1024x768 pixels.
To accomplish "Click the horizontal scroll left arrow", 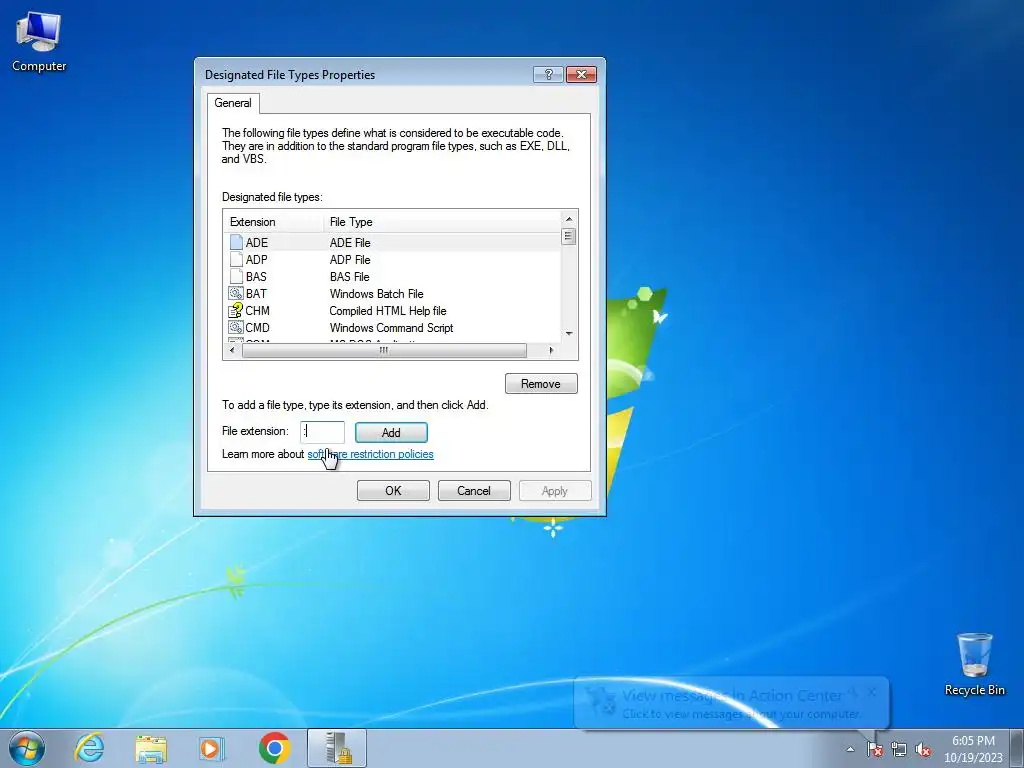I will click(232, 351).
